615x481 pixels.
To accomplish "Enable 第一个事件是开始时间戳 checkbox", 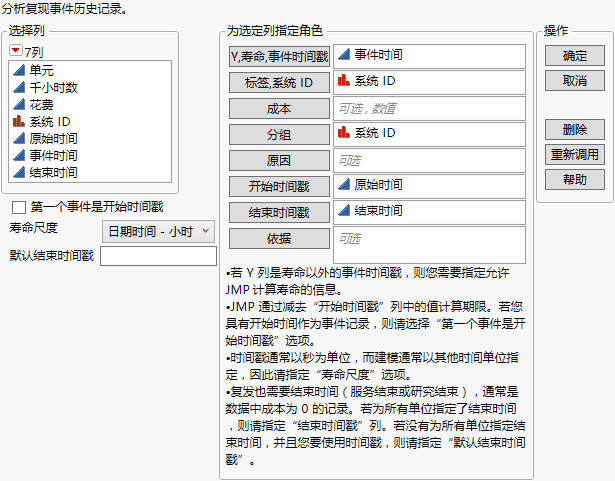I will (x=19, y=207).
